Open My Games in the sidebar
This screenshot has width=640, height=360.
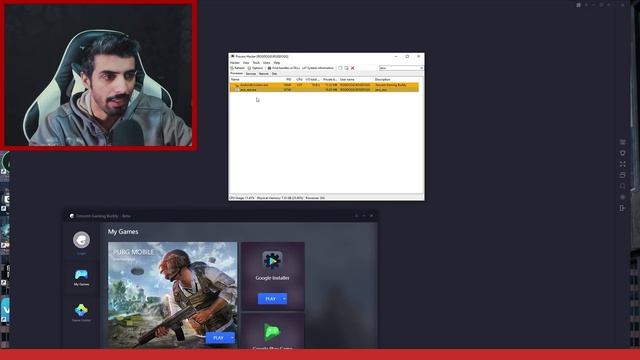(x=81, y=277)
